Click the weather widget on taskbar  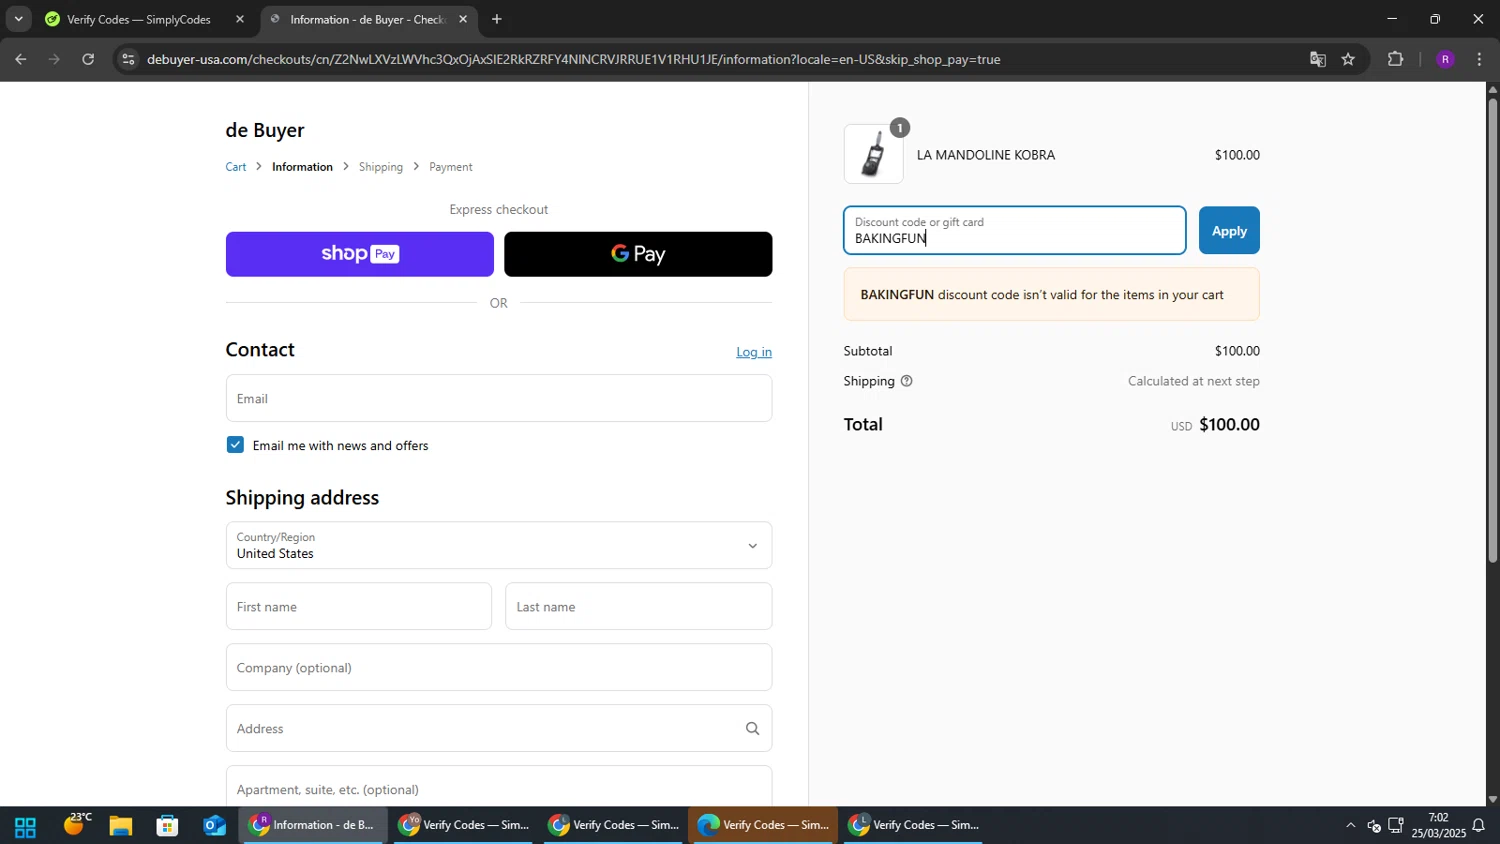coord(75,825)
